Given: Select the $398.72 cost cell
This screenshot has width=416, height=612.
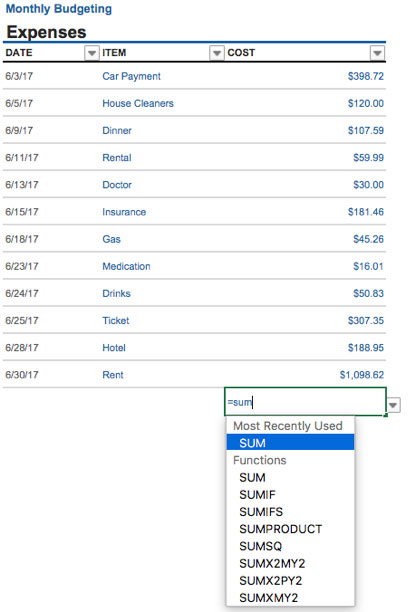Looking at the screenshot, I should [x=366, y=76].
